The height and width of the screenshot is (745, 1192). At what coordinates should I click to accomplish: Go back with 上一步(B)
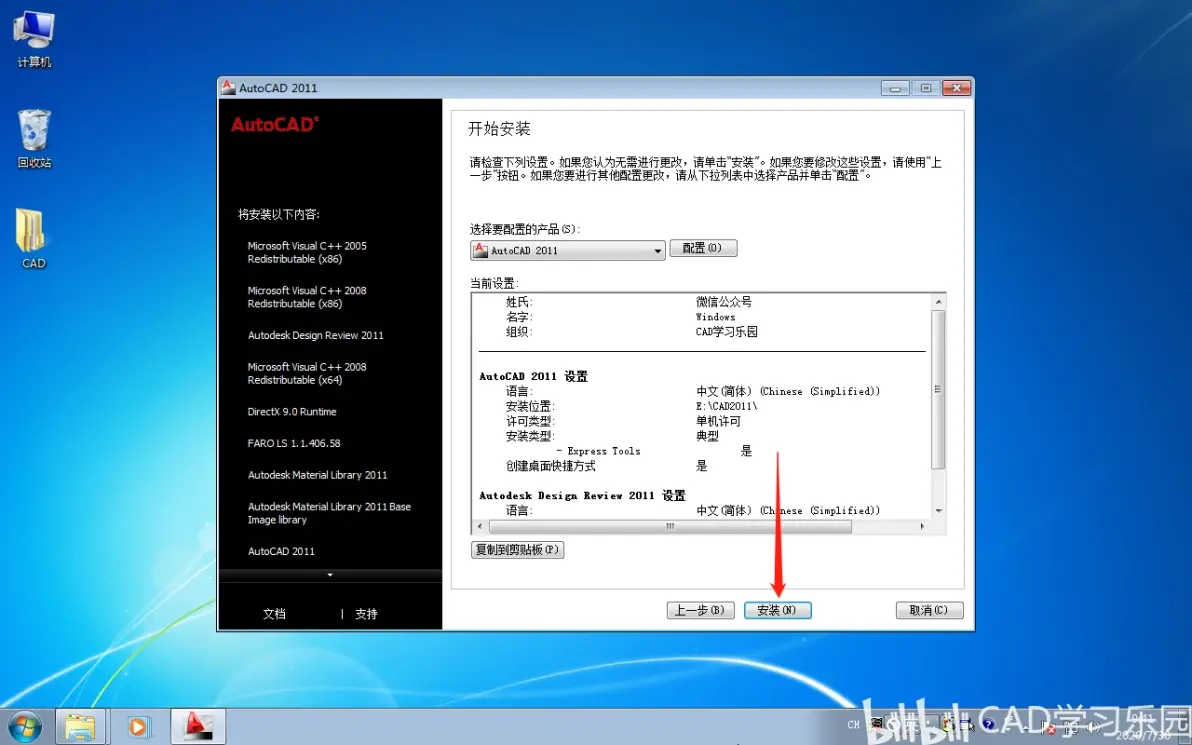click(x=700, y=610)
